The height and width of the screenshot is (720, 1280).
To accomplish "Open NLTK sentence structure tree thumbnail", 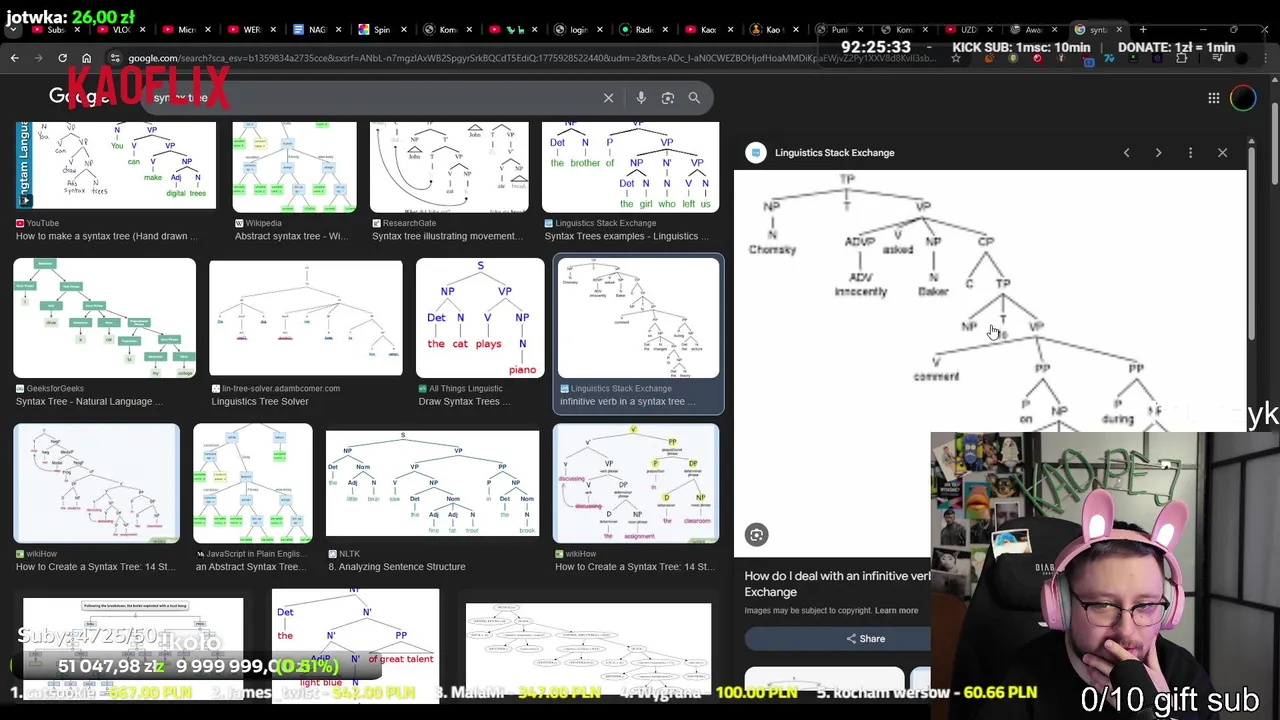I will (432, 484).
